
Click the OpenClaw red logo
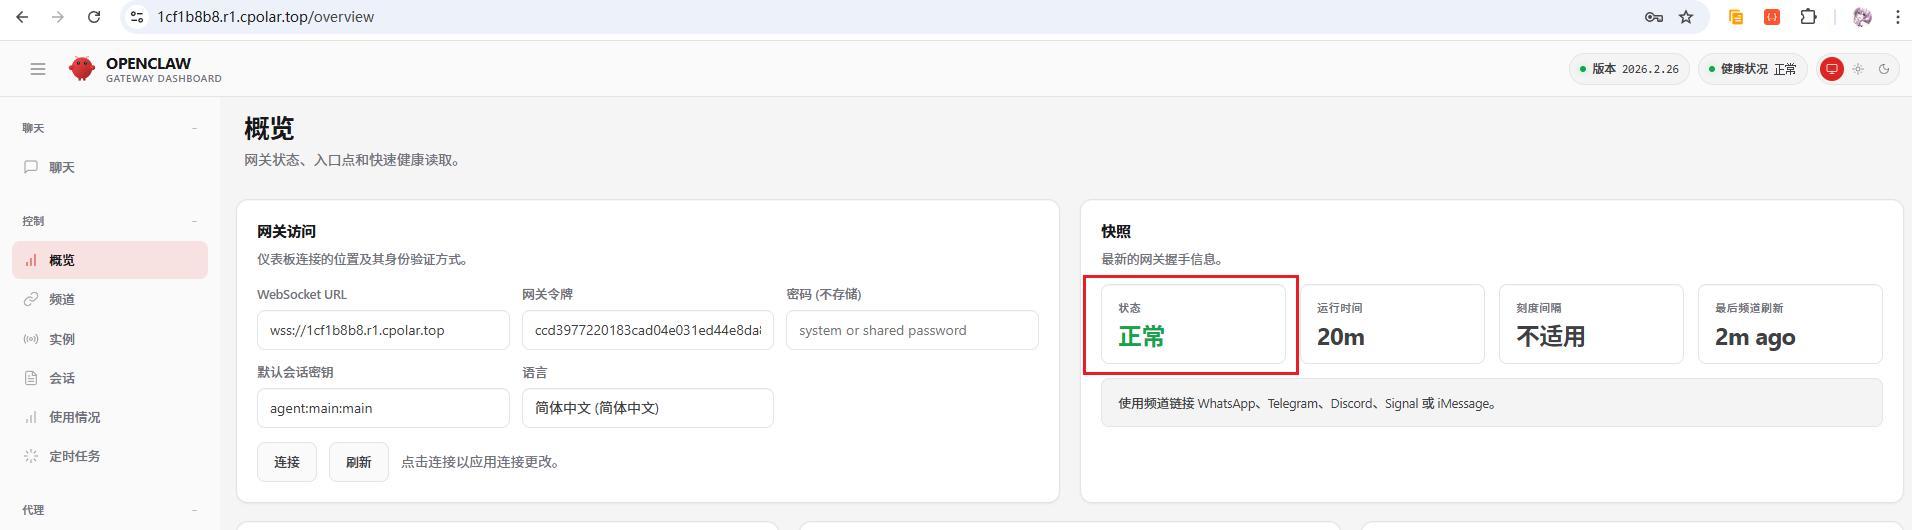[81, 68]
